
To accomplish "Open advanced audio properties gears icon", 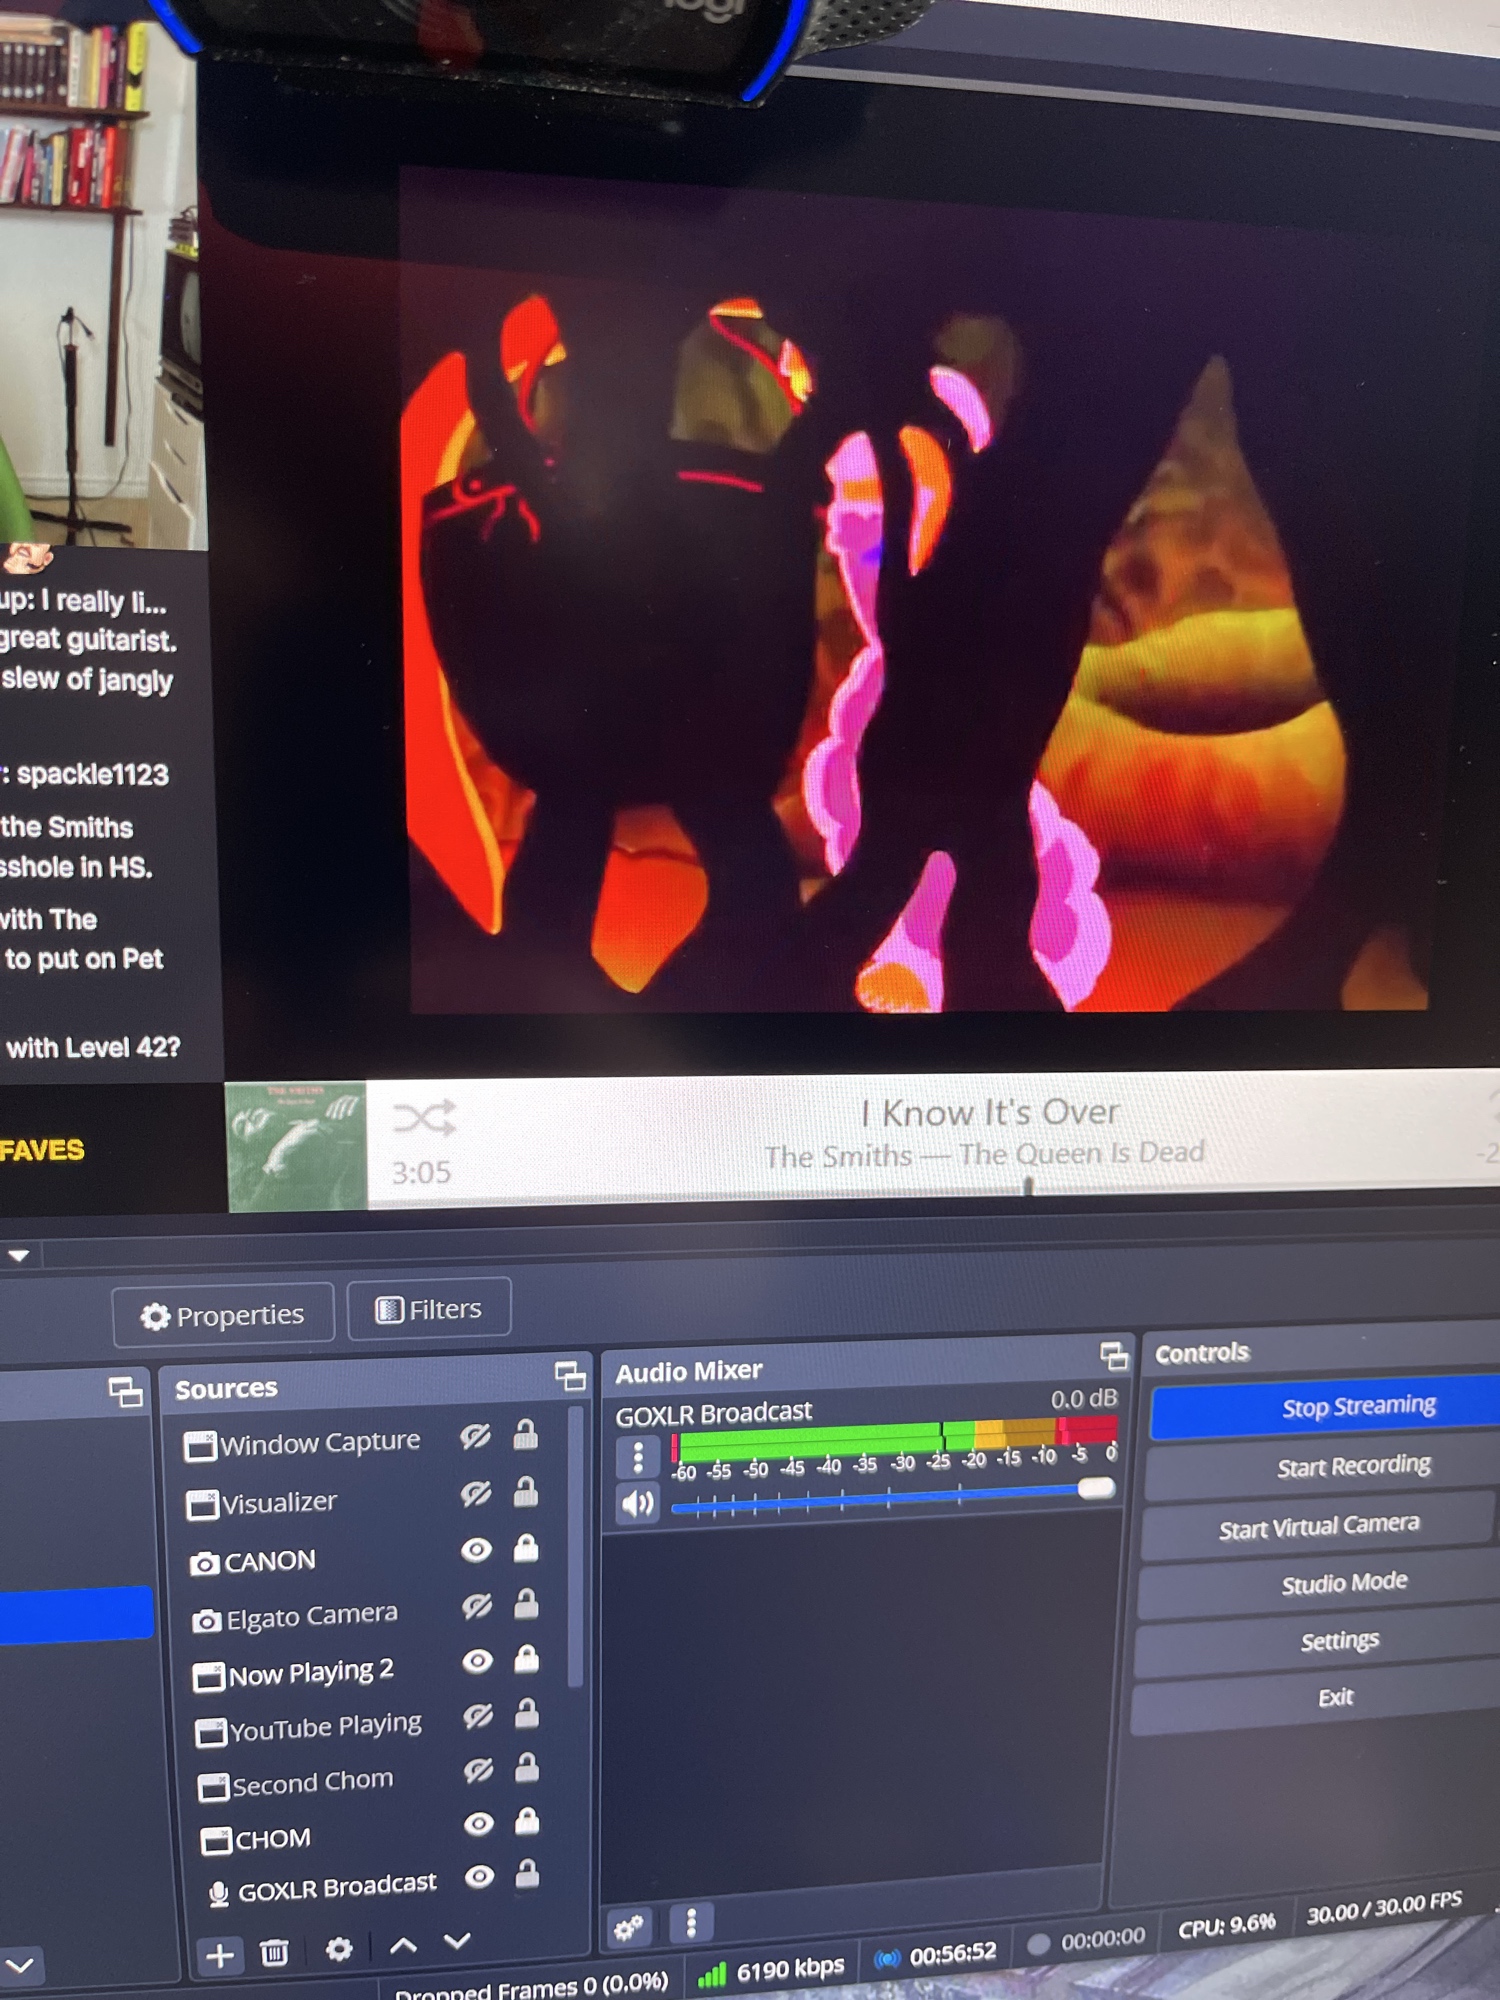I will (629, 1927).
